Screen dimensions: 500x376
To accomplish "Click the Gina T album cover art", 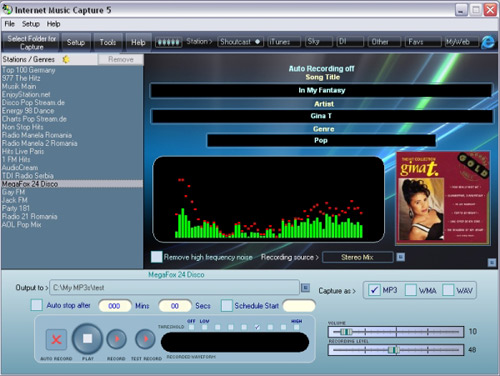I will [443, 198].
